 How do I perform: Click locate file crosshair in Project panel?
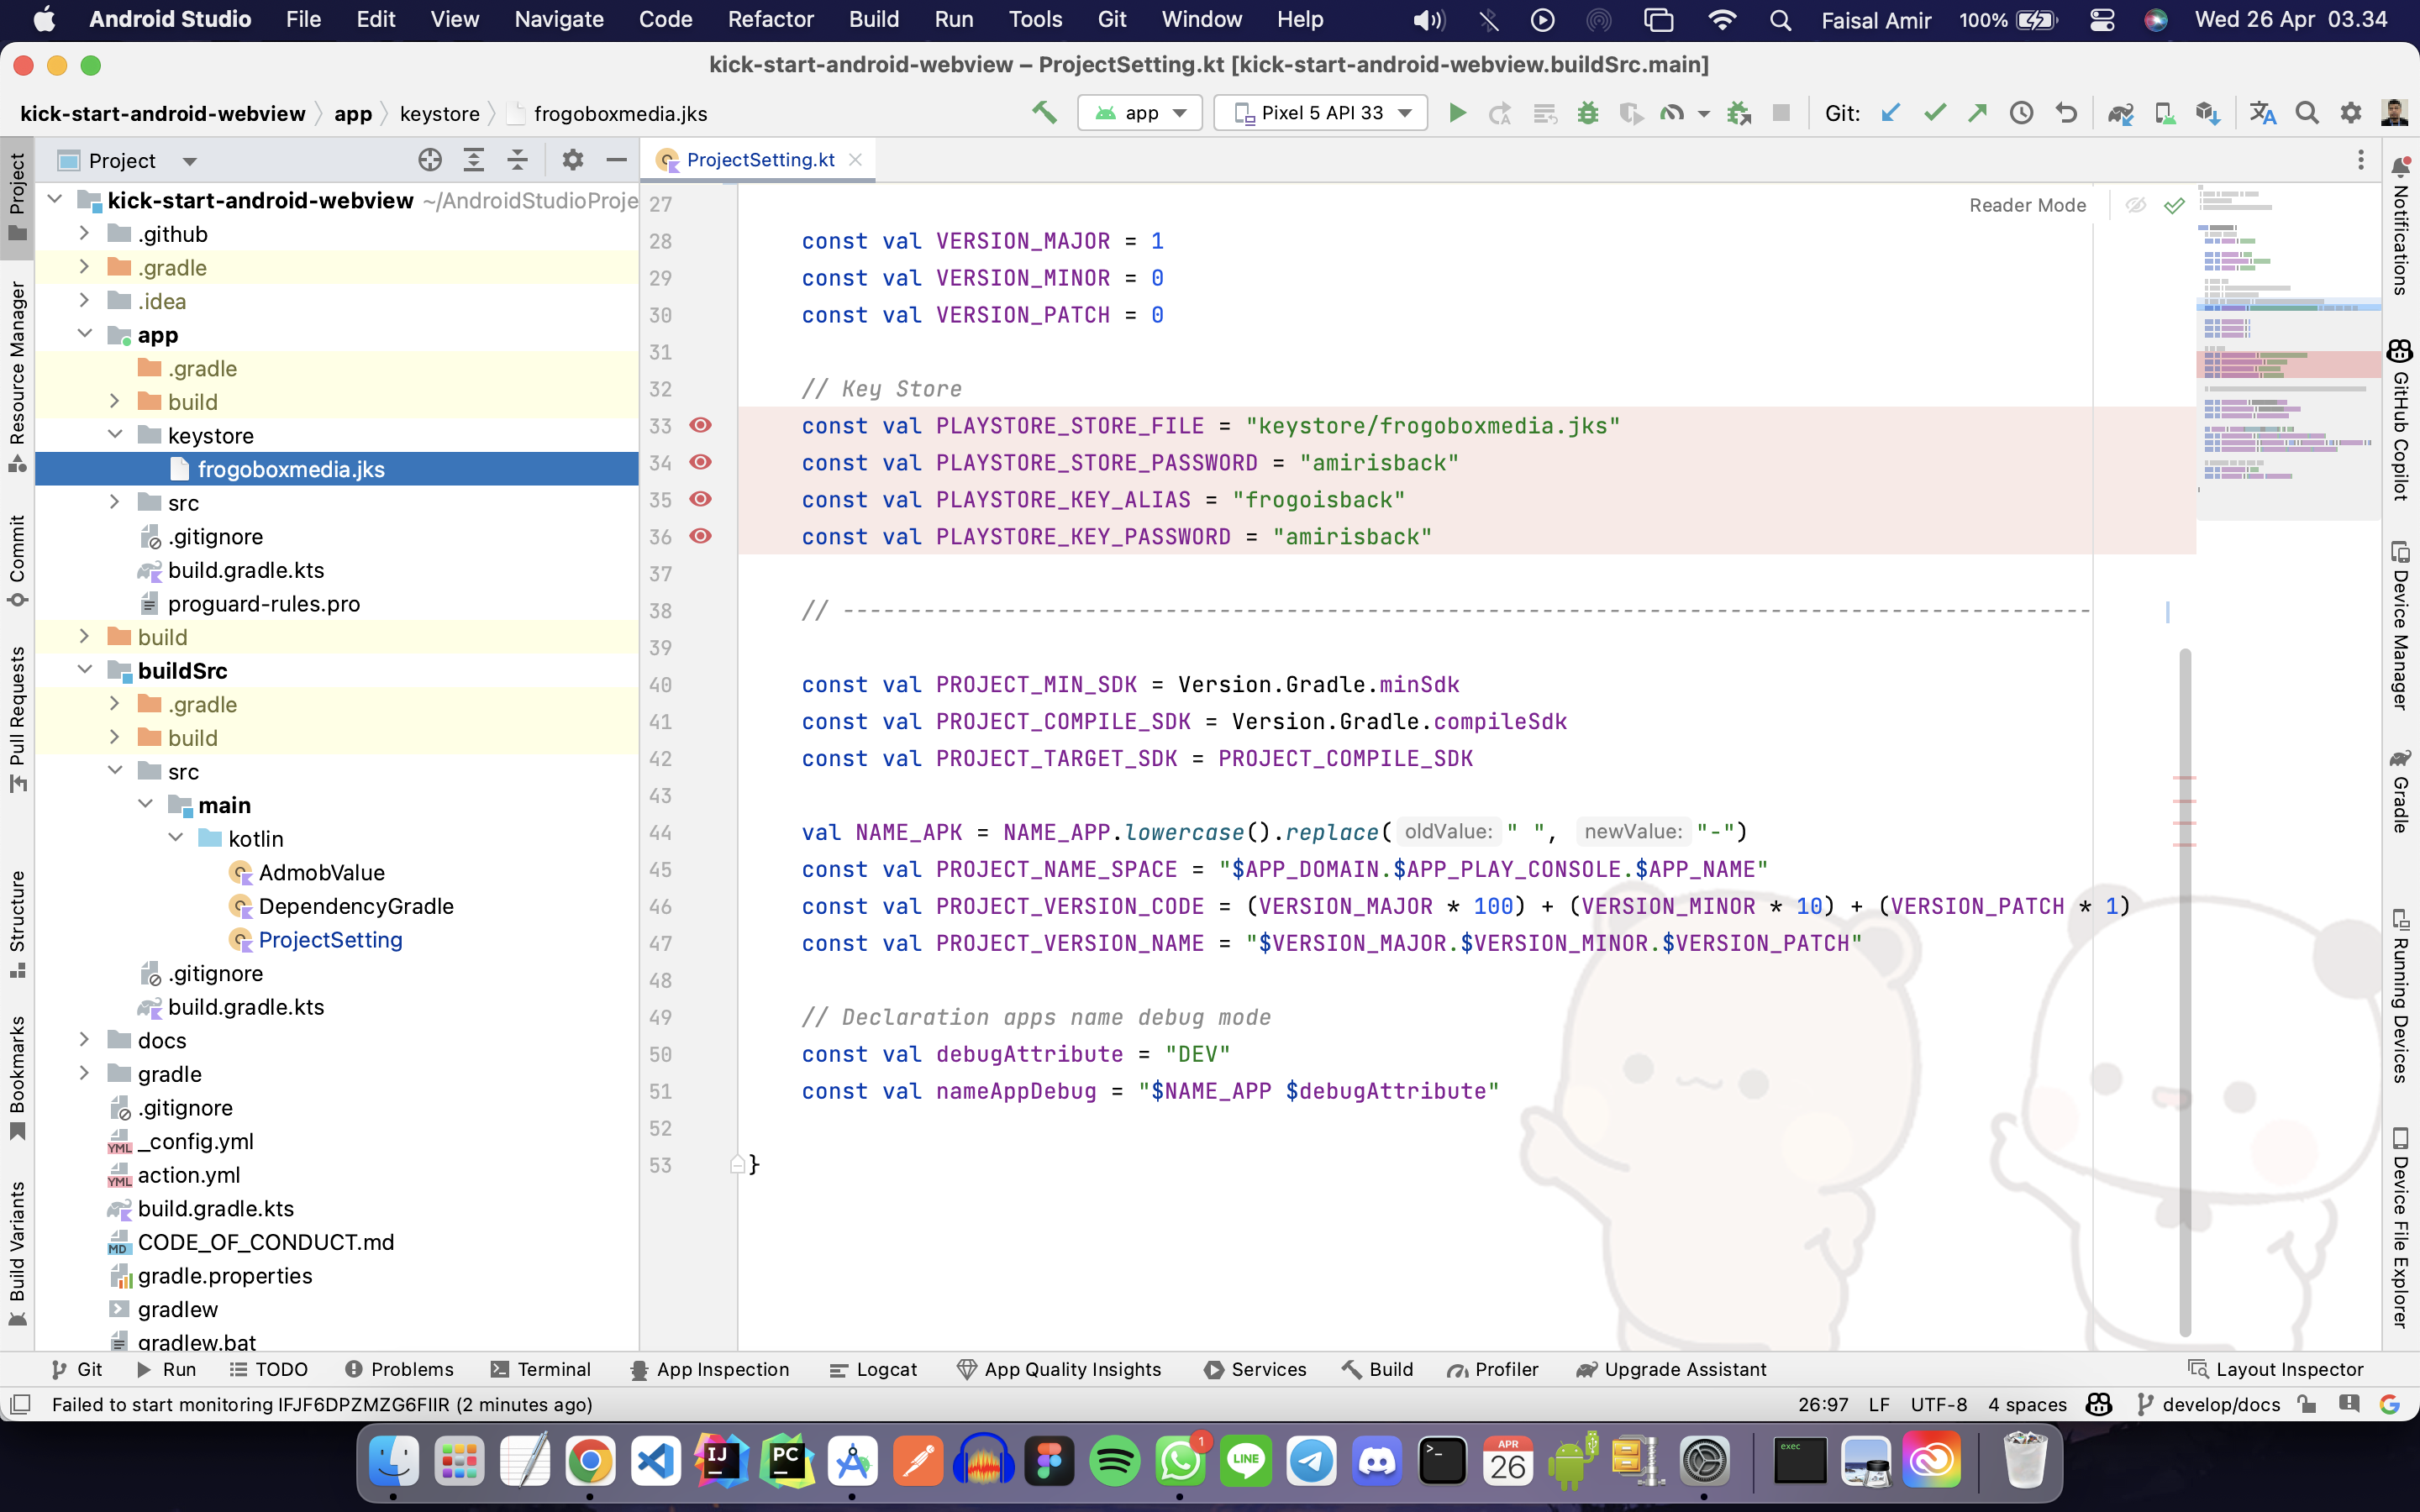(430, 160)
